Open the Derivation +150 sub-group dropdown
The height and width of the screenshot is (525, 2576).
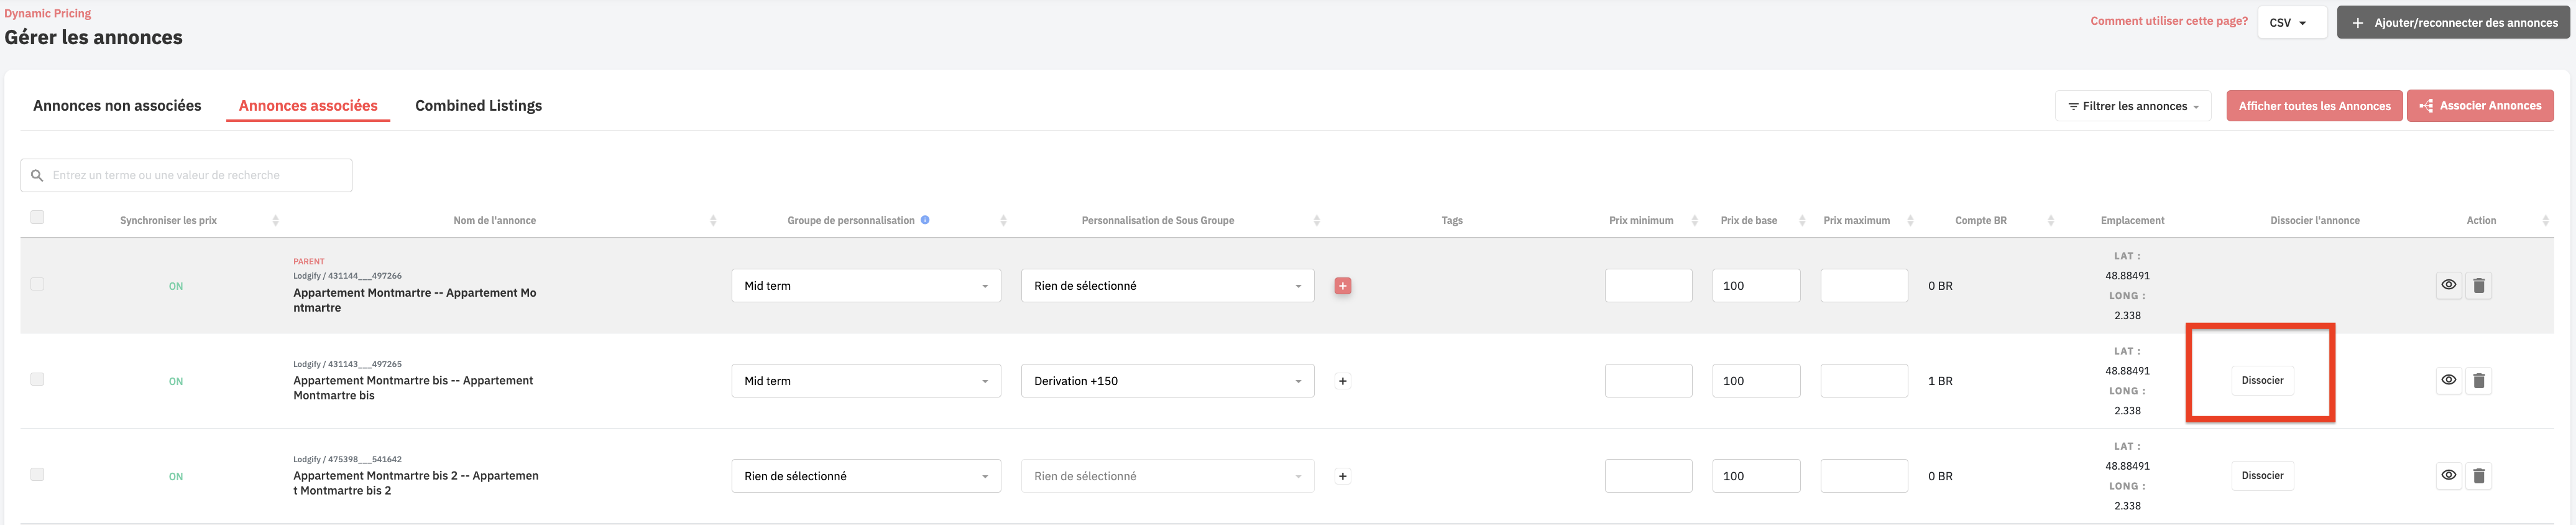click(1166, 381)
